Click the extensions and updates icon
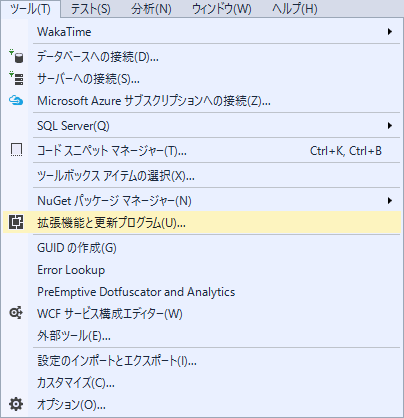The height and width of the screenshot is (418, 404). point(16,222)
